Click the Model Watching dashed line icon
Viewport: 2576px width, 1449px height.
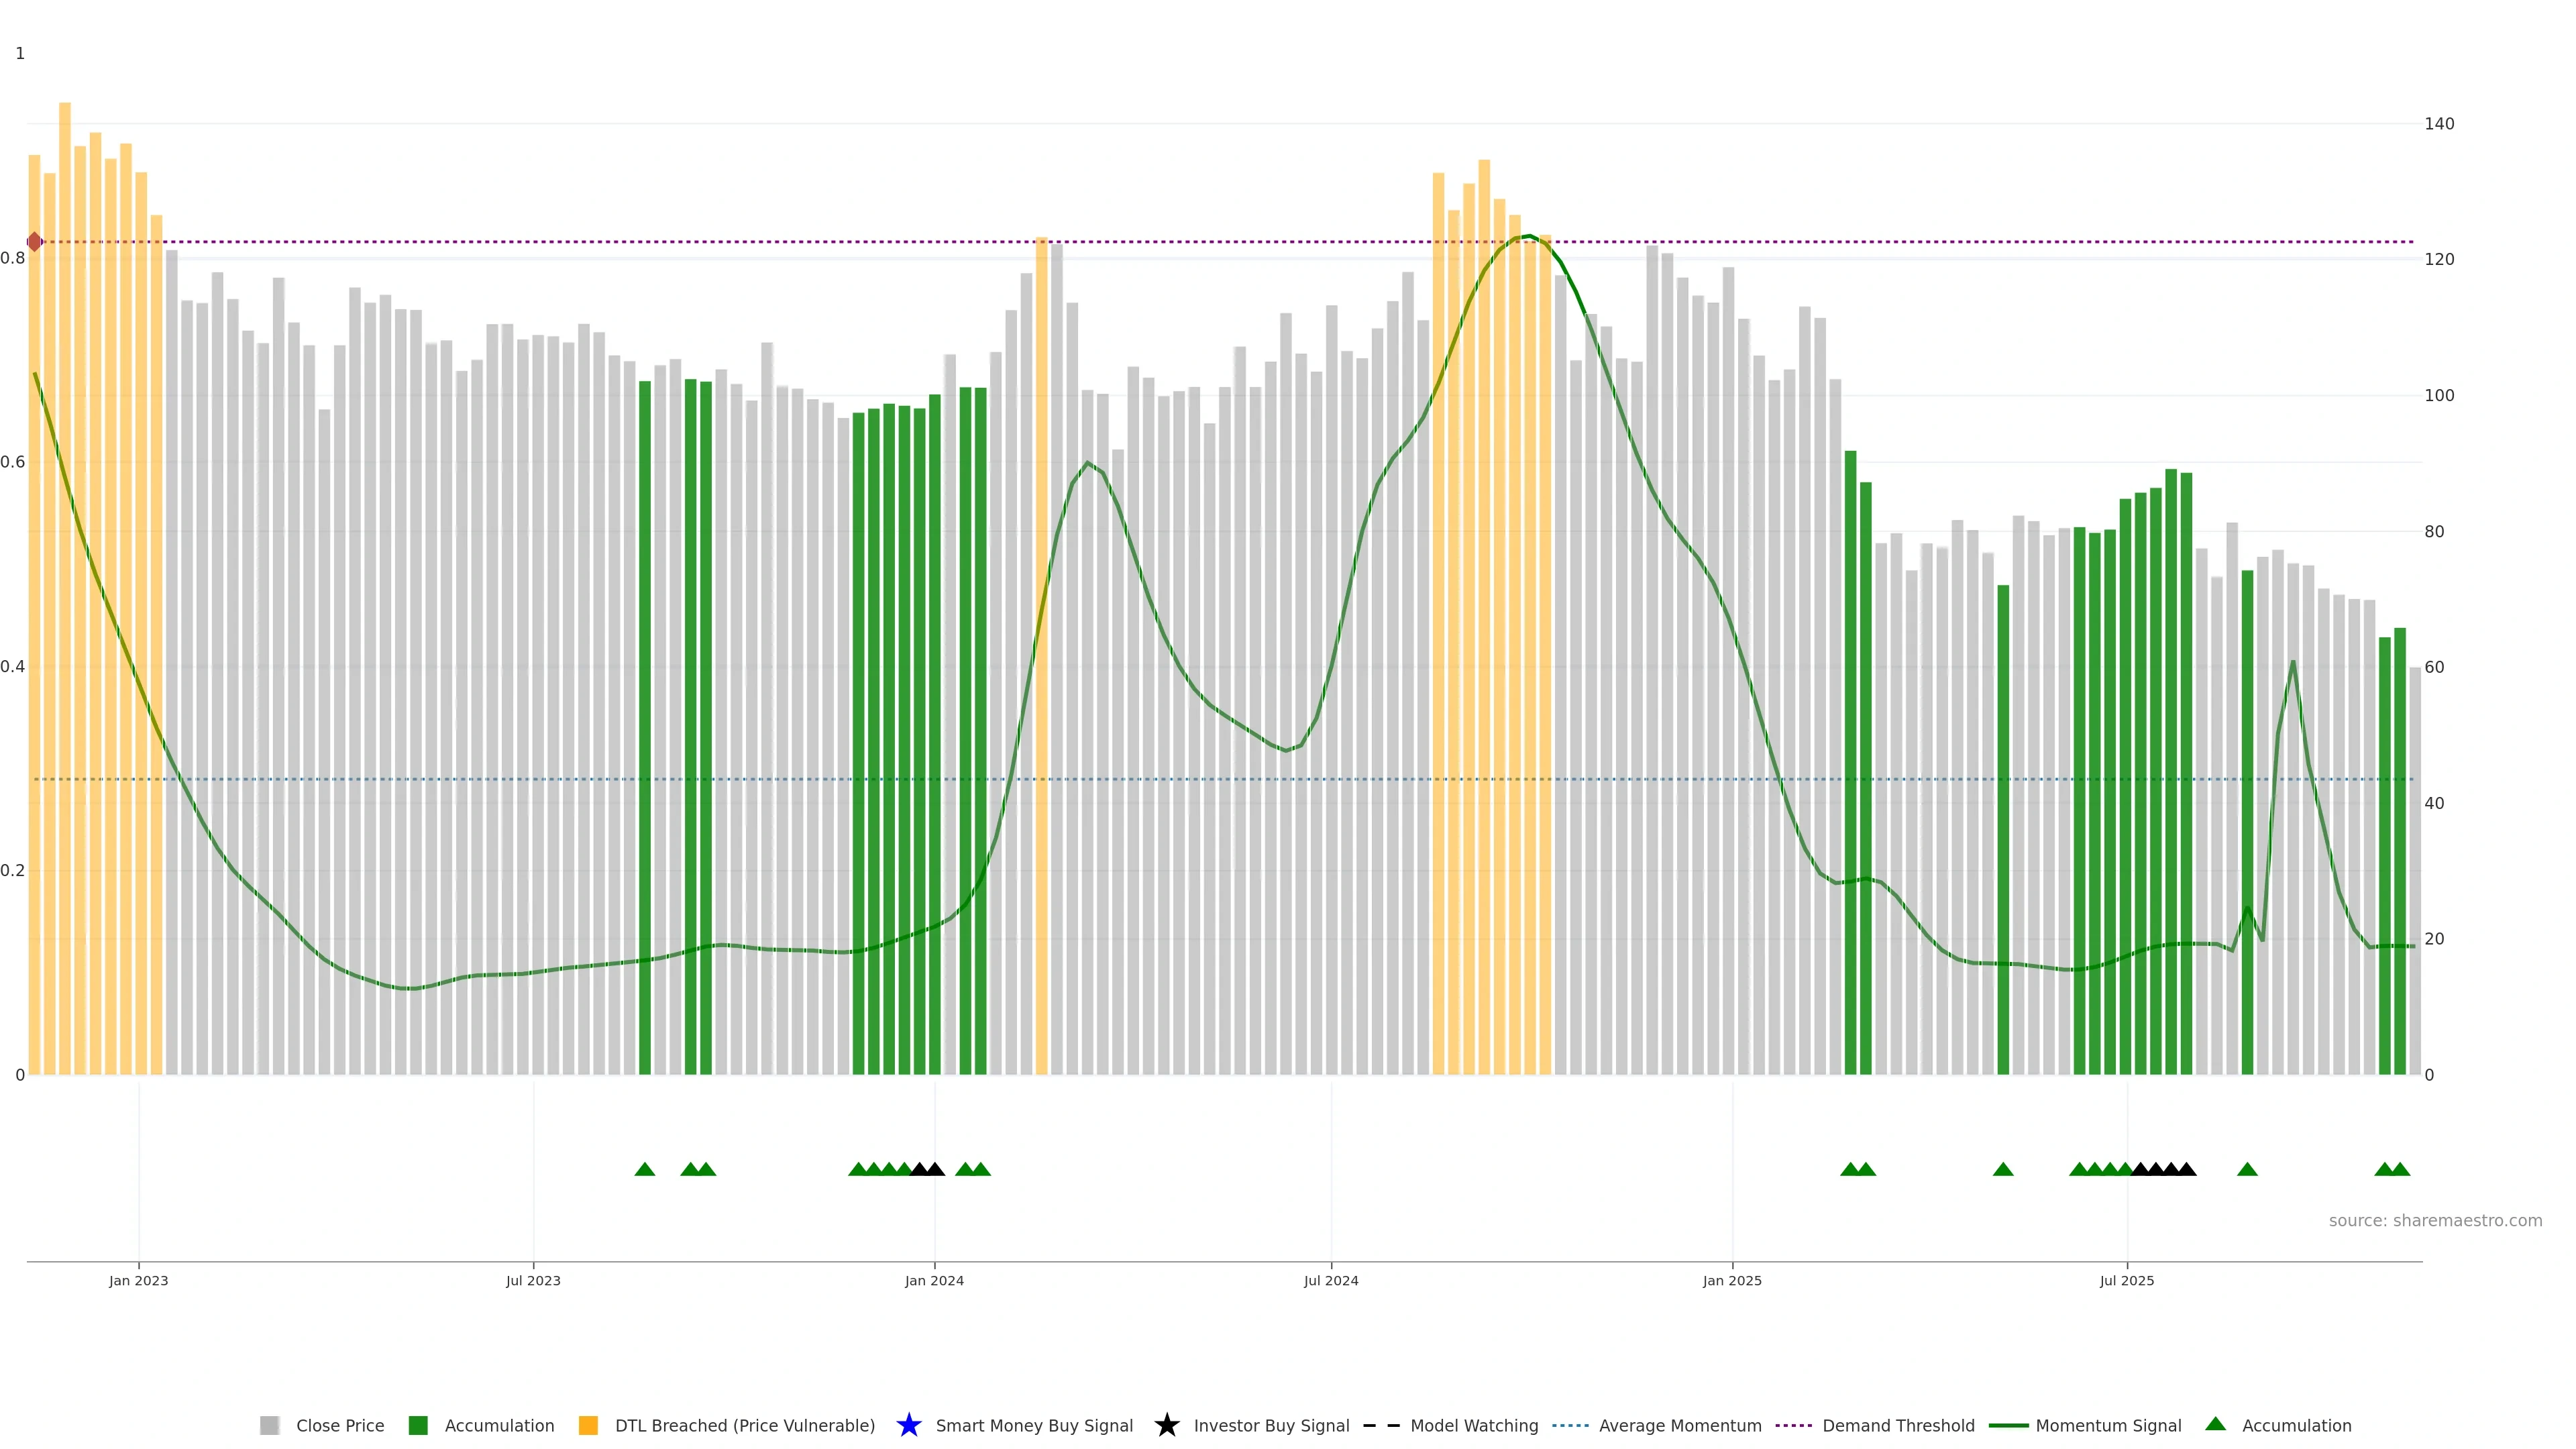pyautogui.click(x=1381, y=1425)
